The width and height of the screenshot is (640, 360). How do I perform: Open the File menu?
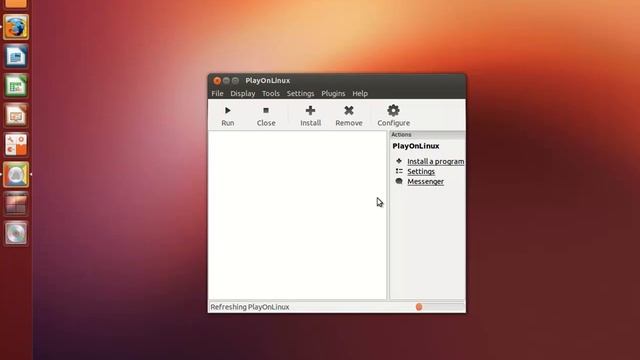pos(217,93)
